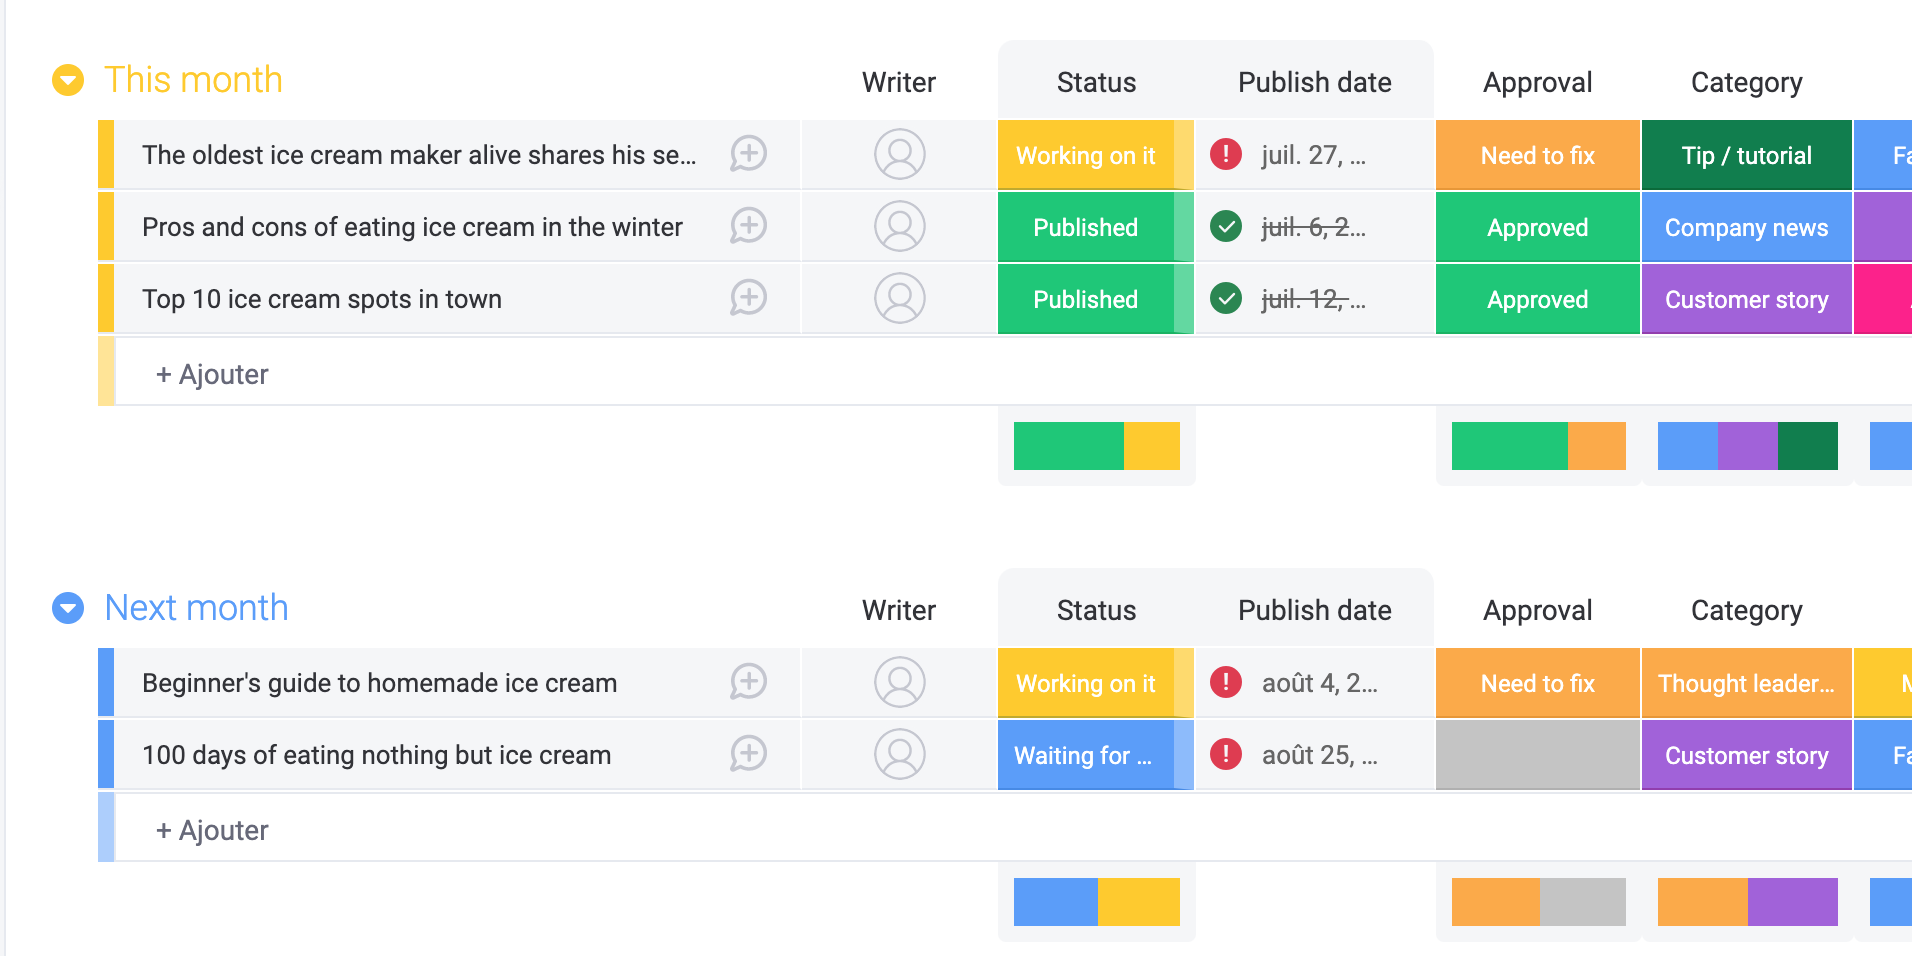This screenshot has height=956, width=1912.
Task: Click writer avatar for oldest ice cream maker row
Action: (900, 154)
